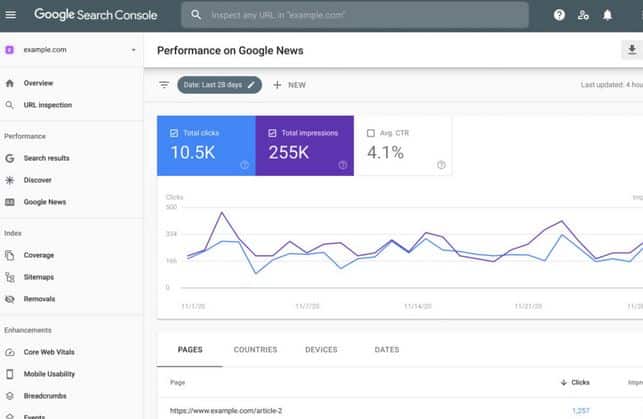Open the help question mark icon
The width and height of the screenshot is (643, 419).
tap(559, 15)
